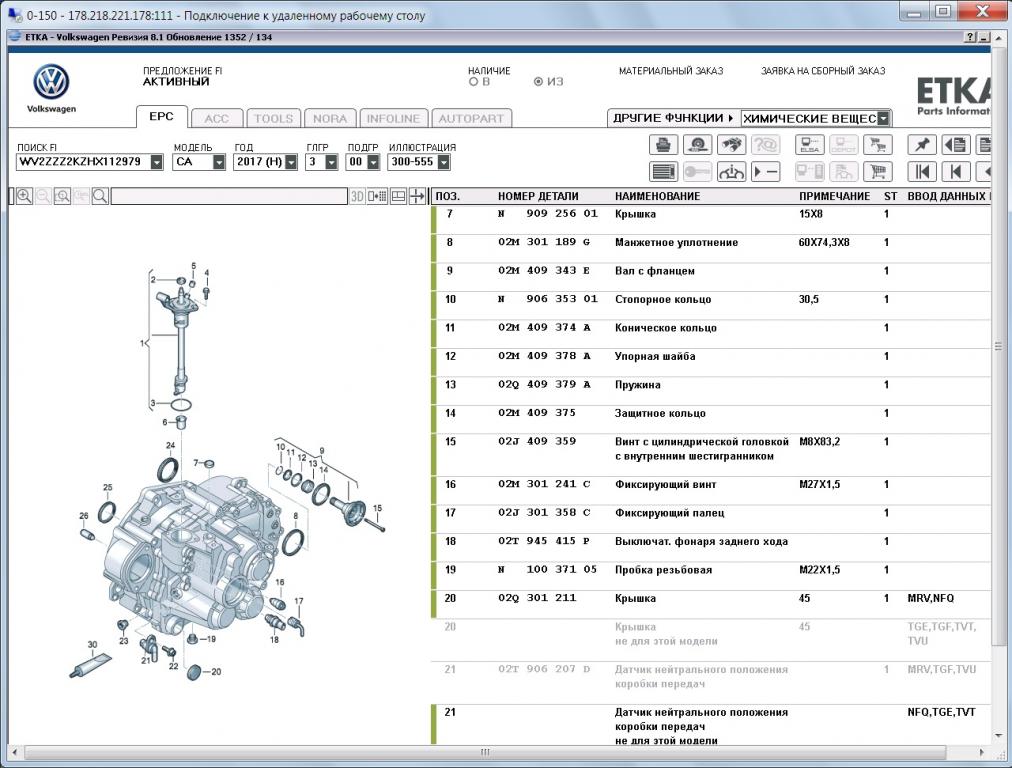Image resolution: width=1012 pixels, height=768 pixels.
Task: Select part number '02J 409 359'
Action: 536,441
